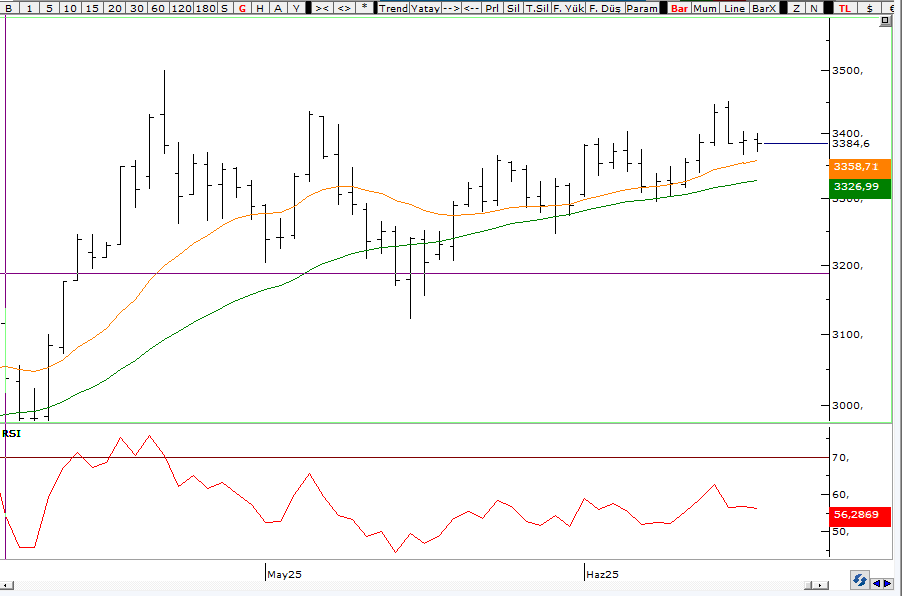Select $ dollar currency display
The image size is (902, 596).
(x=870, y=8)
